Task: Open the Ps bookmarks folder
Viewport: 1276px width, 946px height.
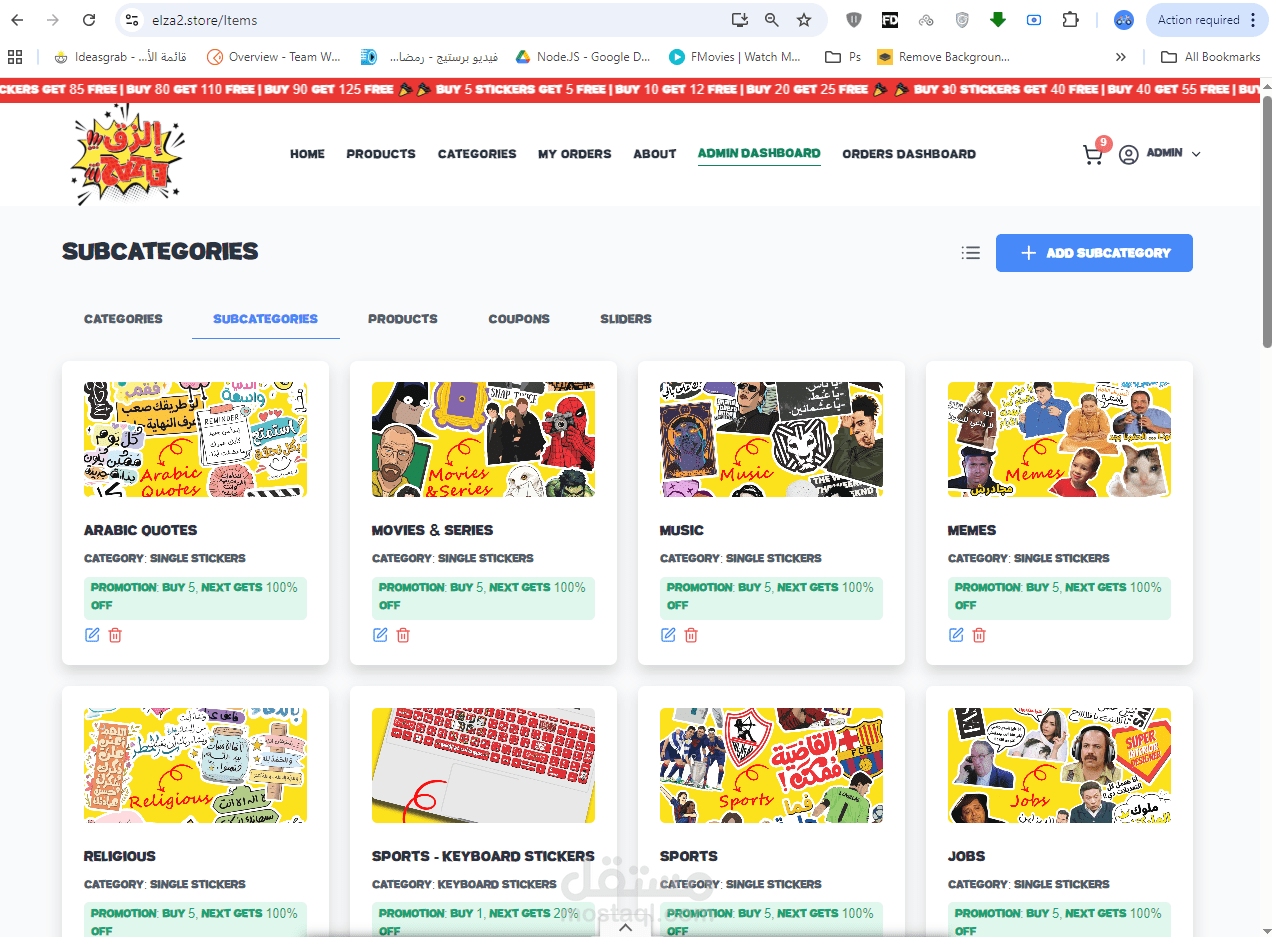Action: pyautogui.click(x=843, y=57)
